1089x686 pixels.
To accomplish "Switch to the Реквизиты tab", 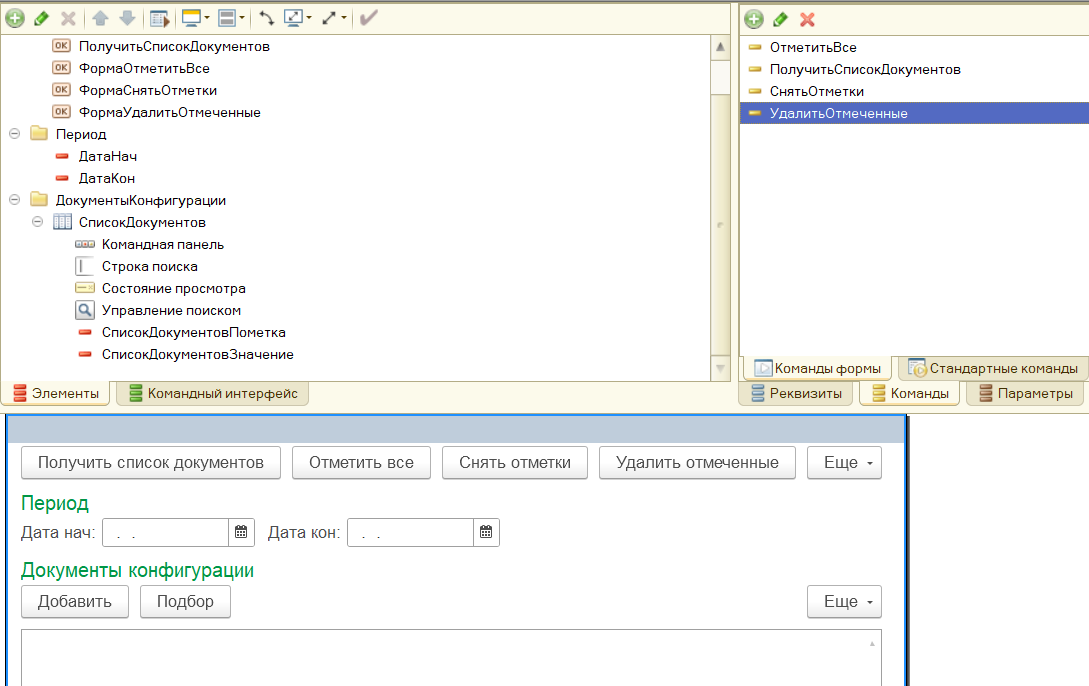I will [797, 394].
